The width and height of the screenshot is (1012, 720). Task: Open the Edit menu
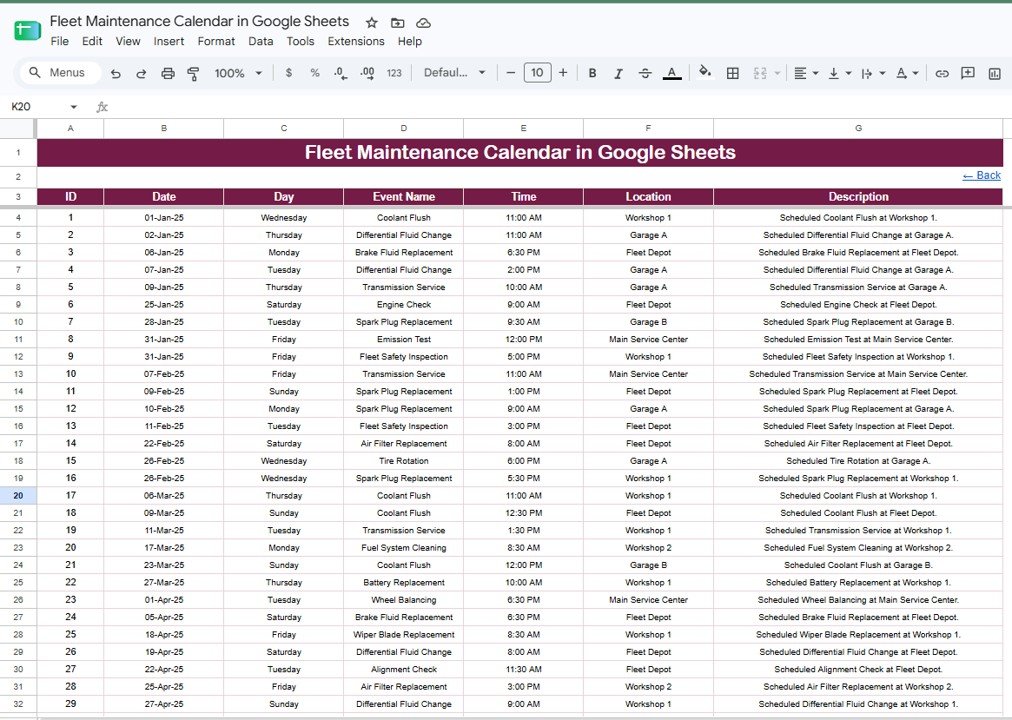(92, 41)
